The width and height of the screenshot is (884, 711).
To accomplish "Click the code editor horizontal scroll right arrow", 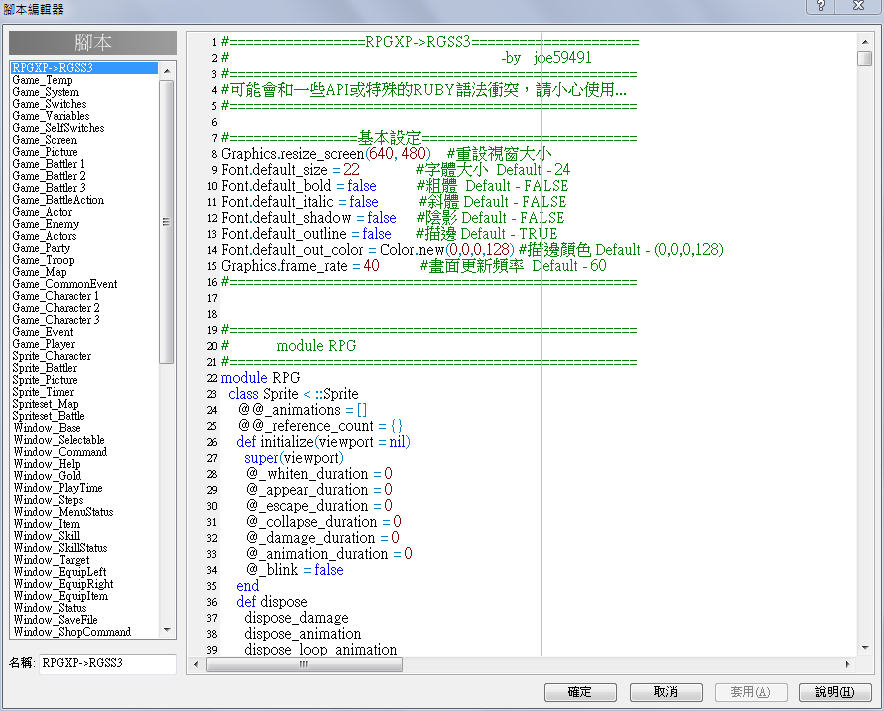I will coord(847,664).
